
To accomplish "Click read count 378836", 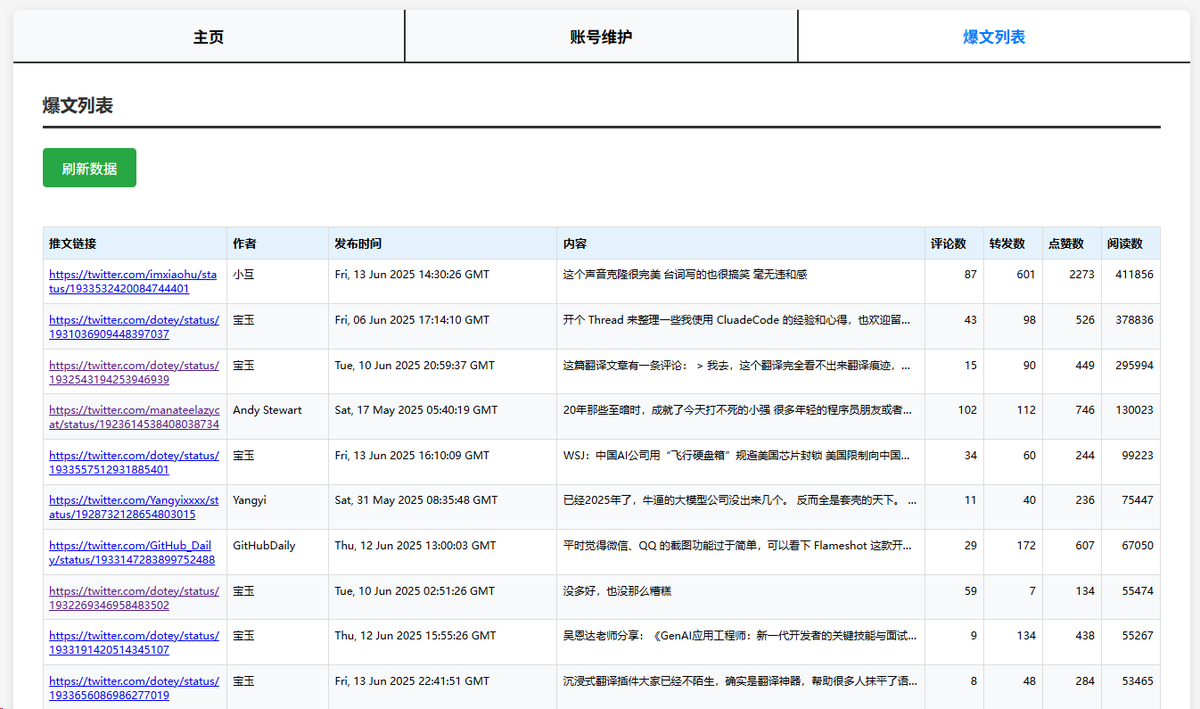I will coord(1134,320).
